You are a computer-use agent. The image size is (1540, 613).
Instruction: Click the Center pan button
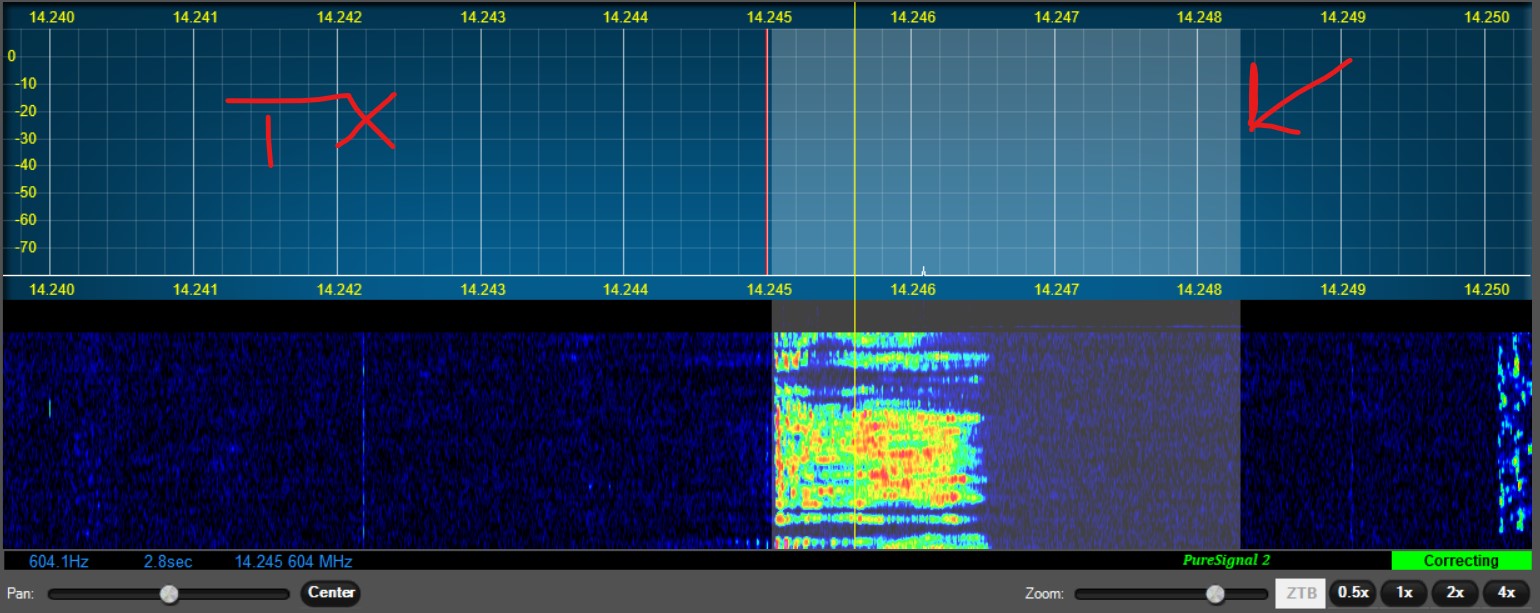pos(331,593)
